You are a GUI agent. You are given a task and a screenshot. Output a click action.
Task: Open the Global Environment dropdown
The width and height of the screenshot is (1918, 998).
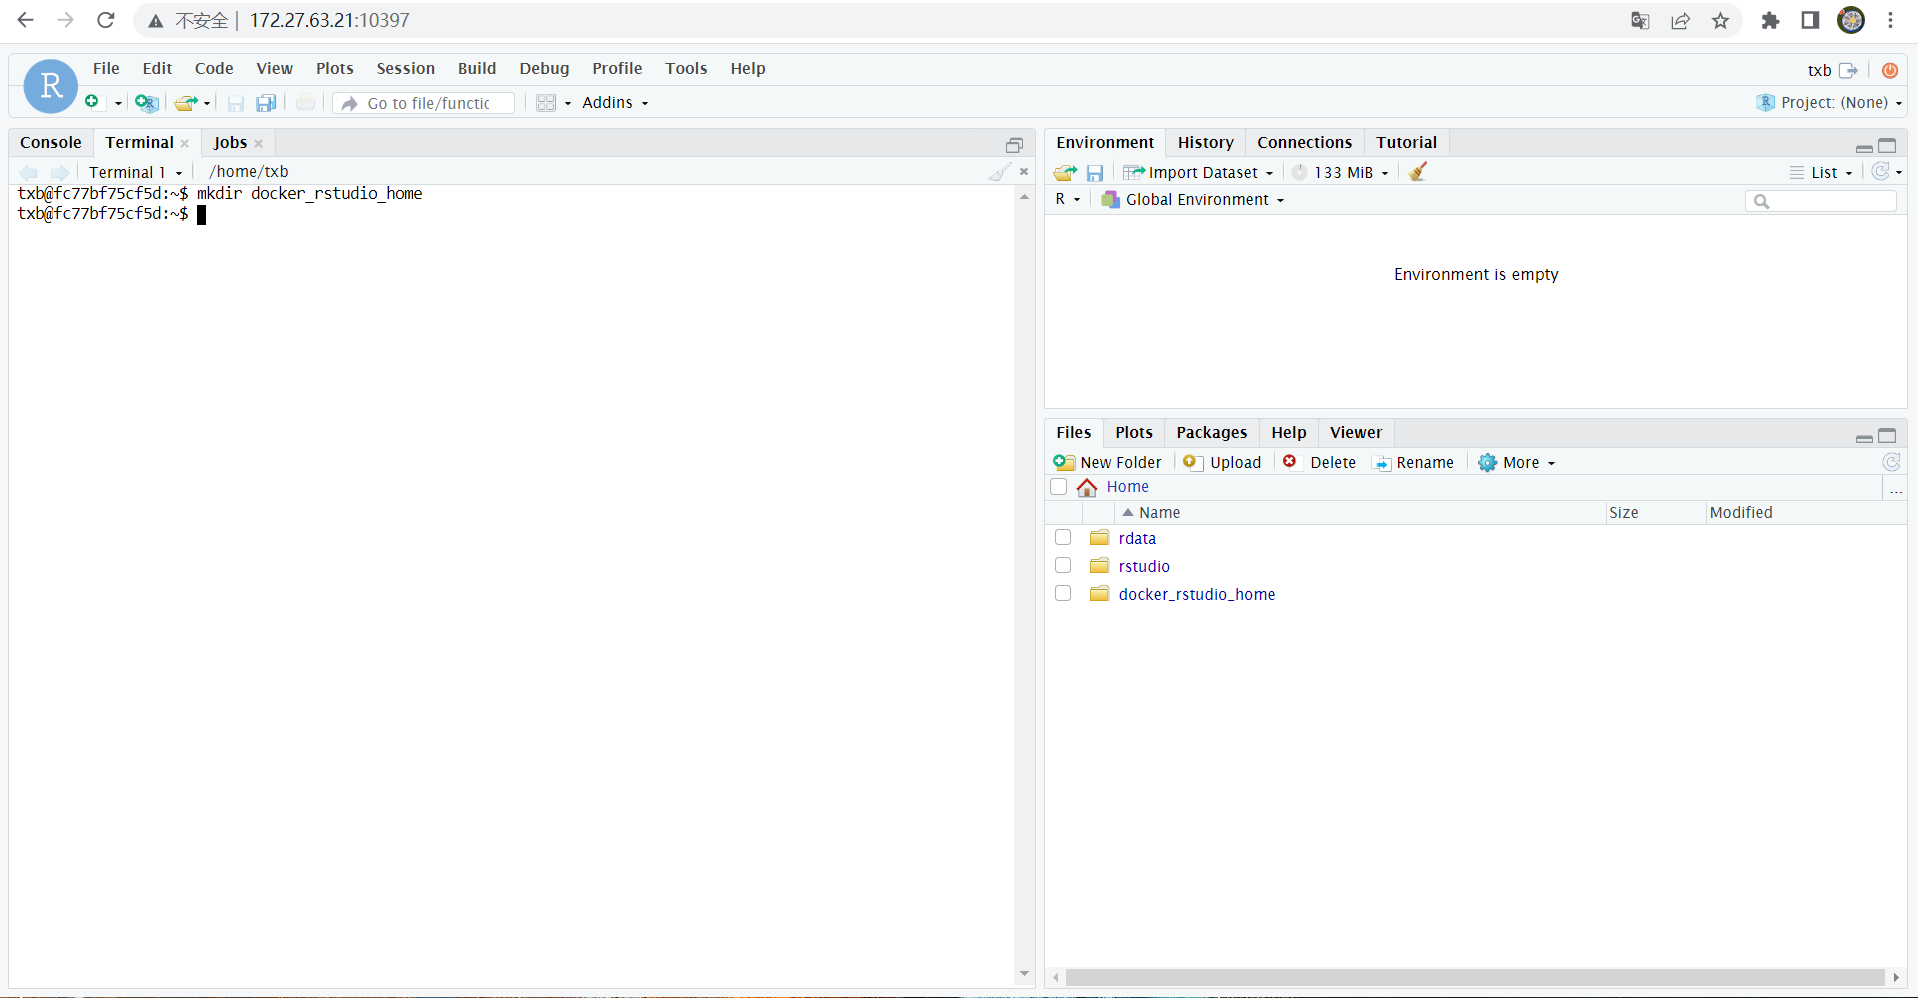pyautogui.click(x=1195, y=200)
